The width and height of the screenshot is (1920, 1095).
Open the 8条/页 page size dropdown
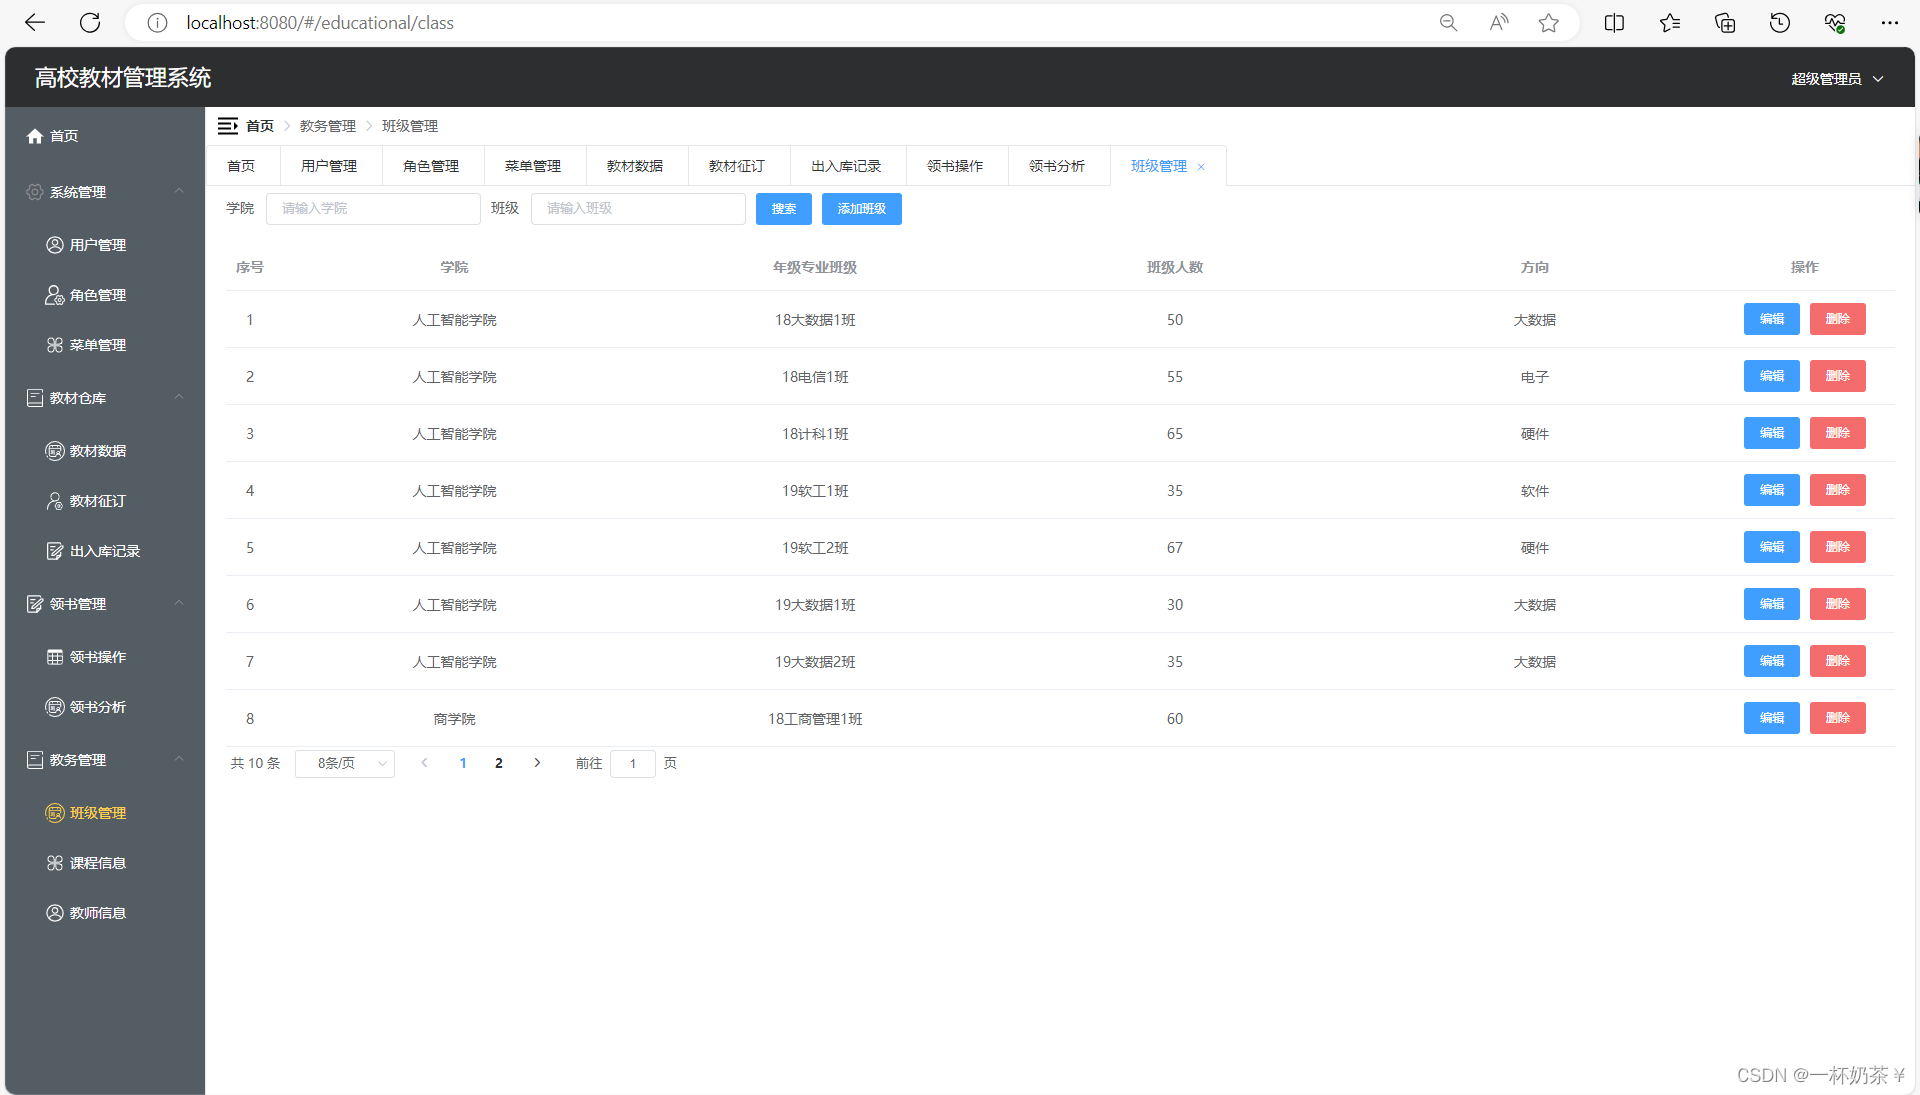345,764
